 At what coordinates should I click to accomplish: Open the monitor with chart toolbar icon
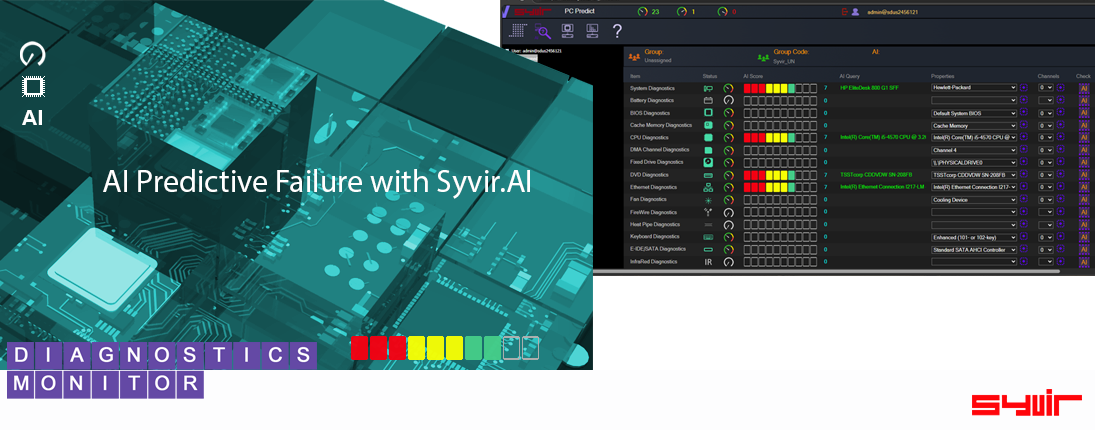point(591,31)
